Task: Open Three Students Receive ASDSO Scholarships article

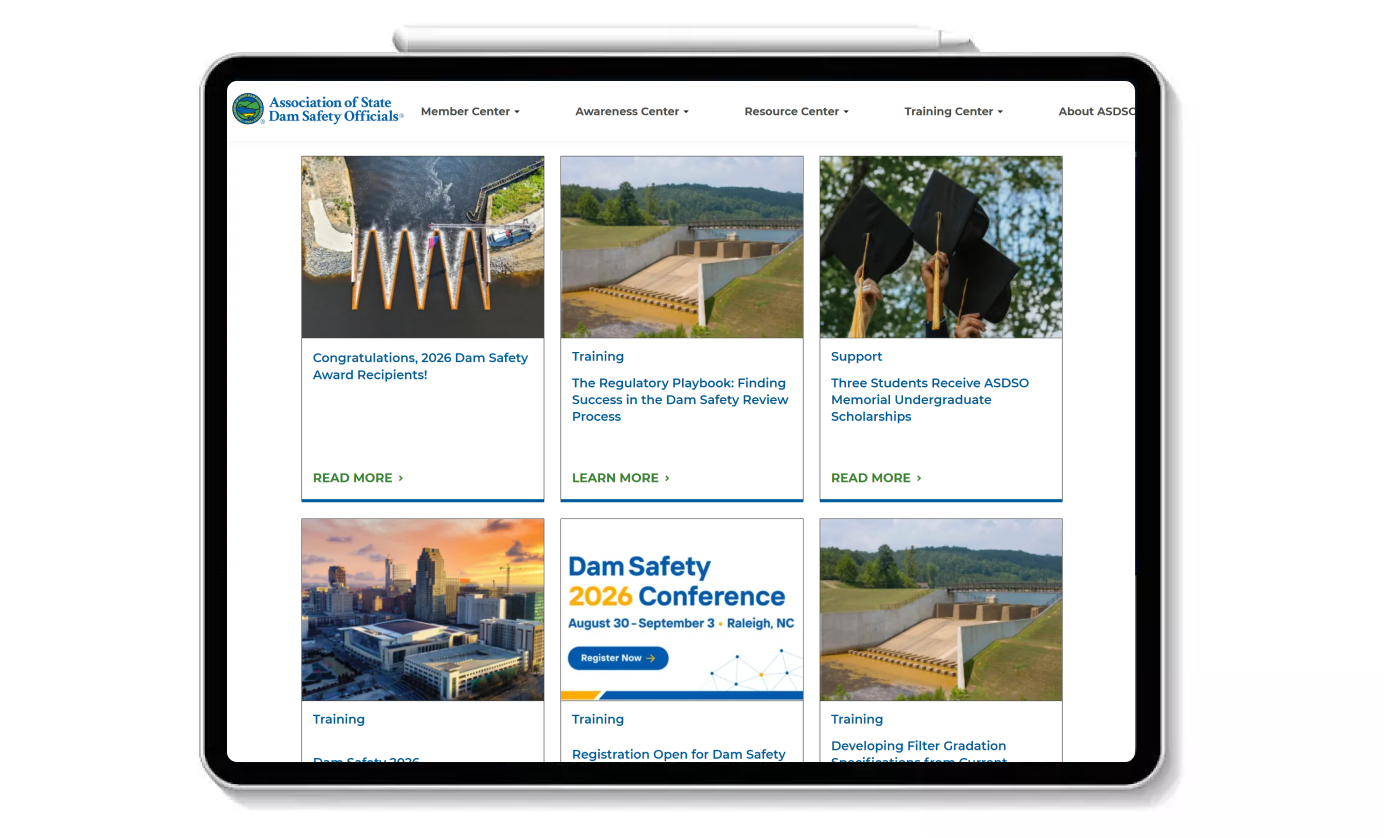Action: 930,400
